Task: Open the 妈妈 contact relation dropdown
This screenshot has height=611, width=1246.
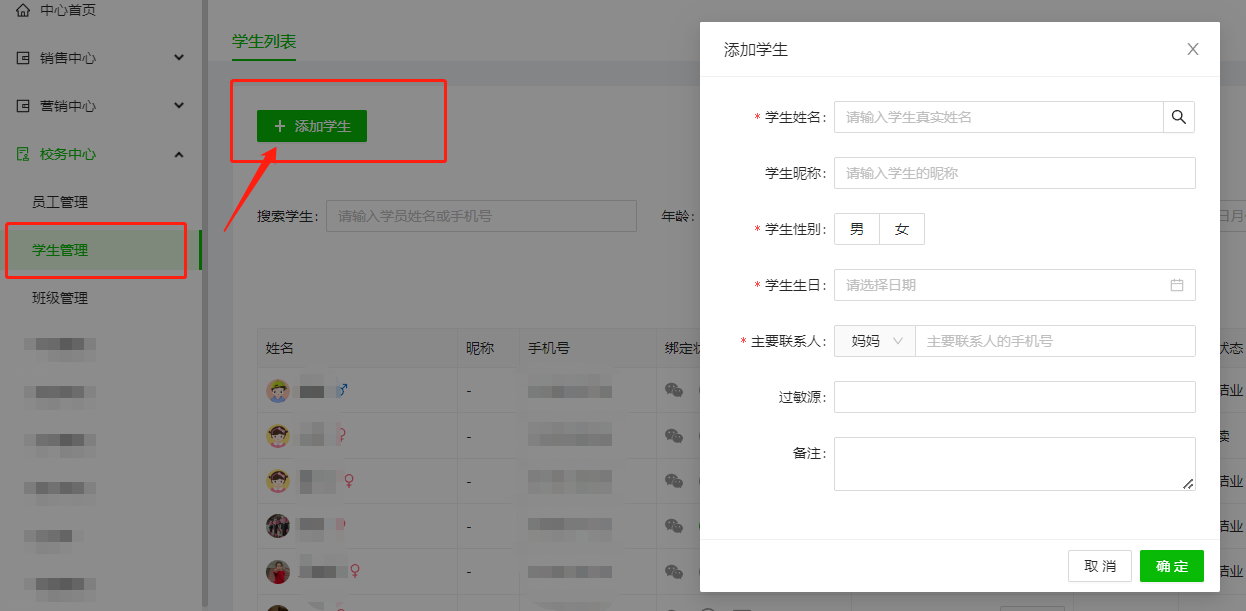Action: click(875, 341)
